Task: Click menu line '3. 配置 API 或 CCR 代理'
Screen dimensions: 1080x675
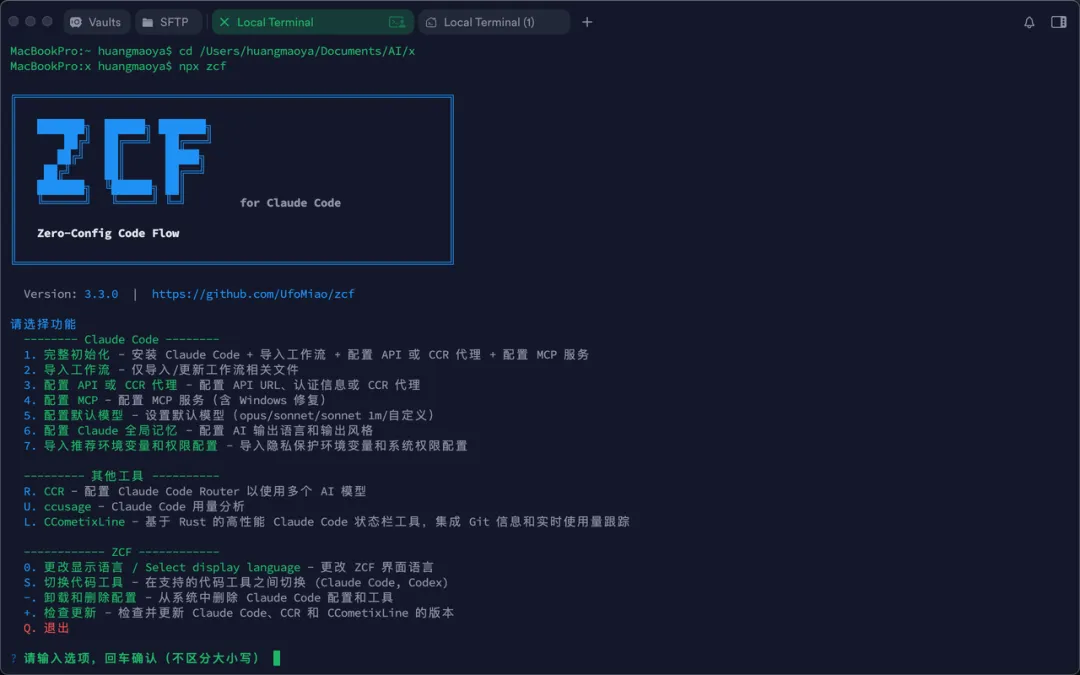Action: tap(222, 385)
